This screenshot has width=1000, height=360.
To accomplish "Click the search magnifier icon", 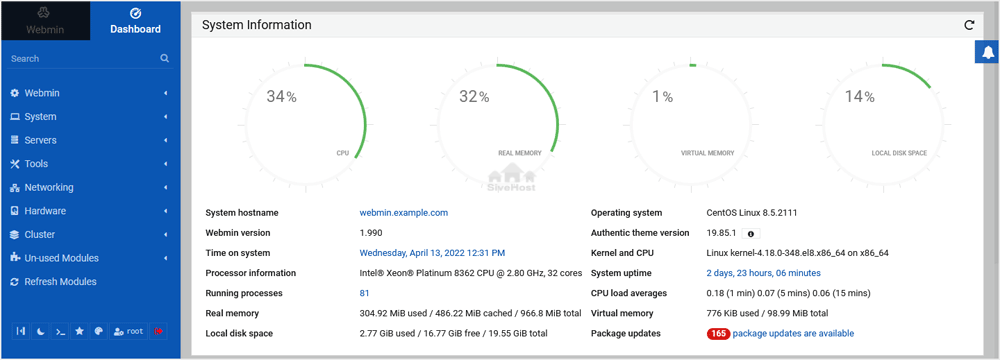I will click(165, 58).
